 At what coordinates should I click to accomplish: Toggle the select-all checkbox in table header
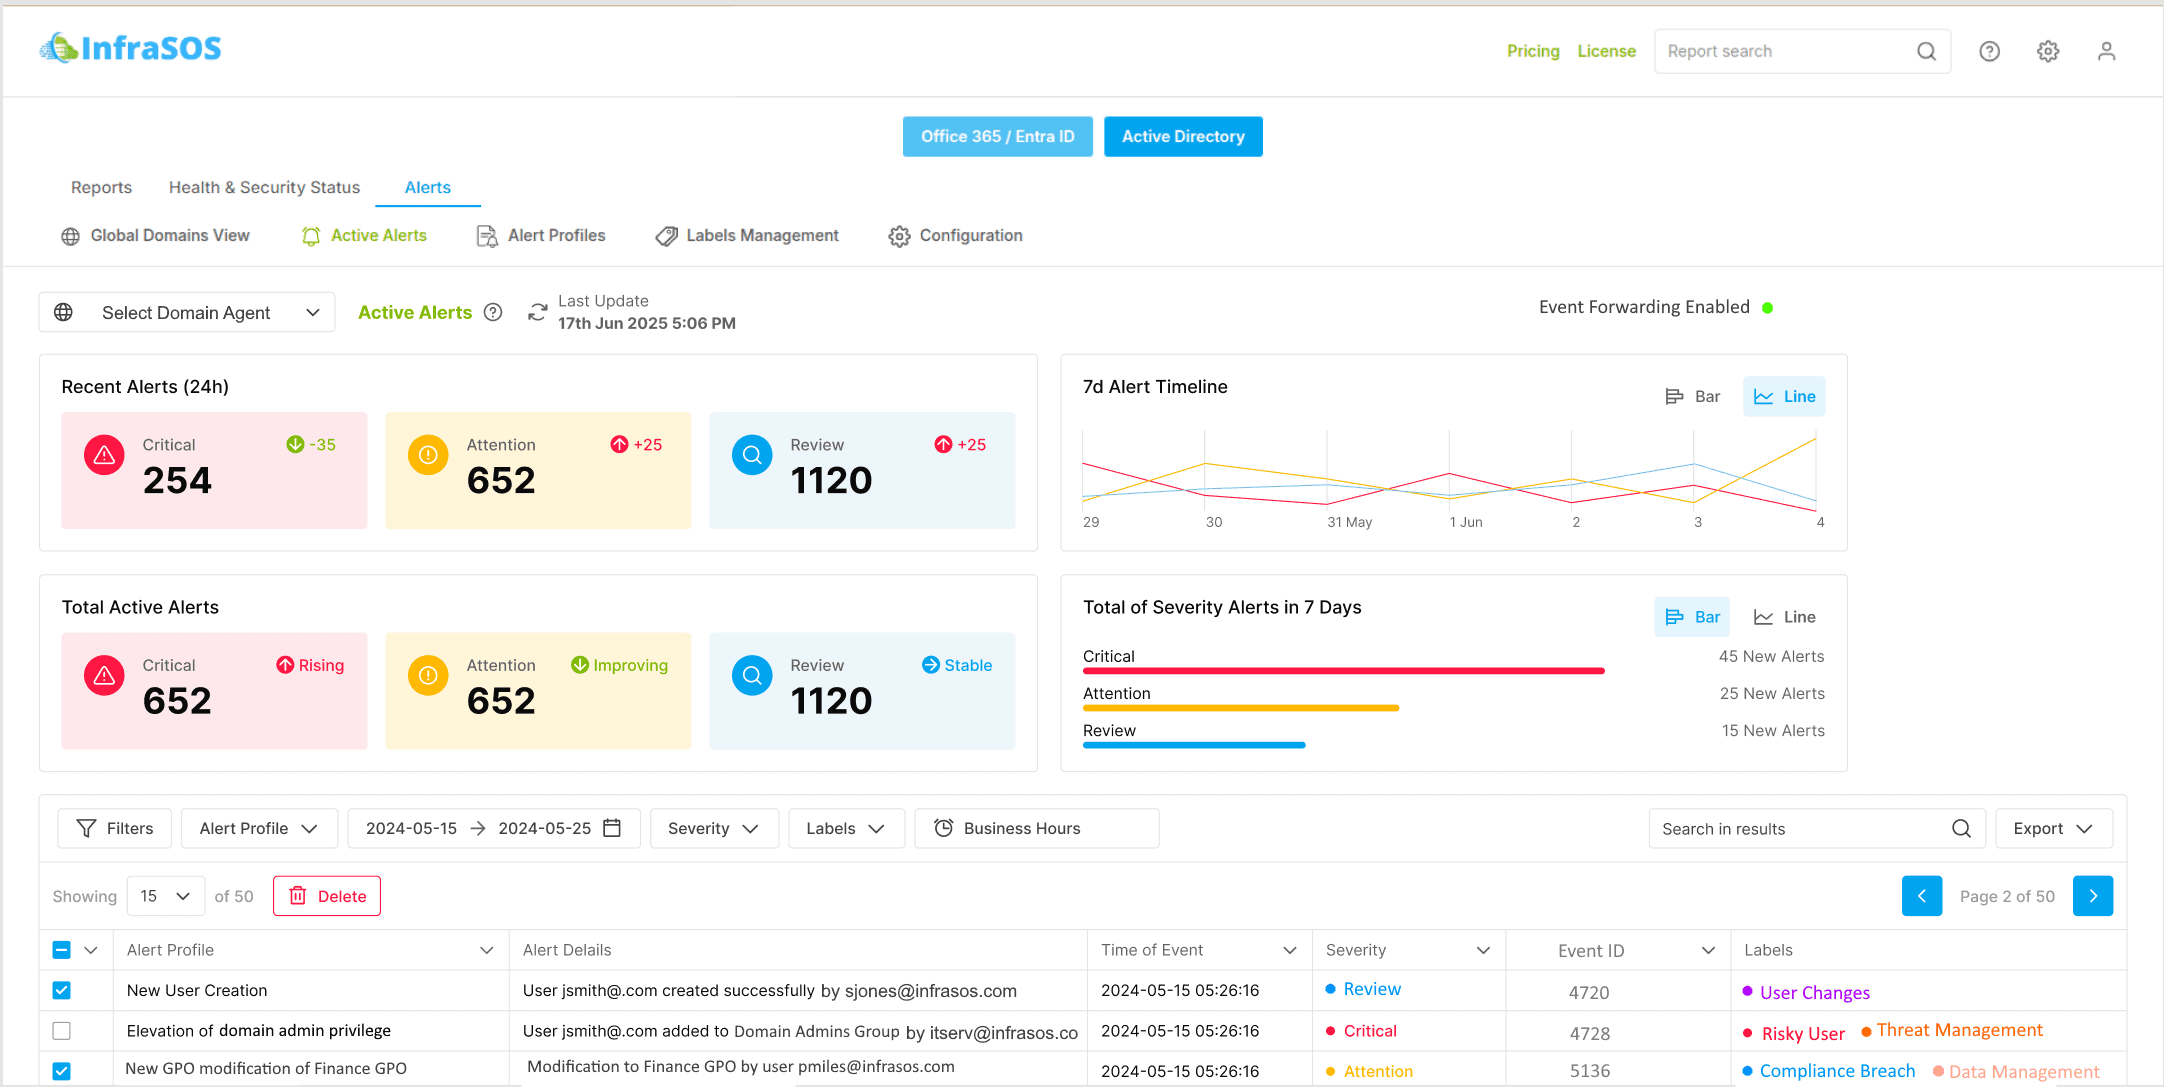62,950
